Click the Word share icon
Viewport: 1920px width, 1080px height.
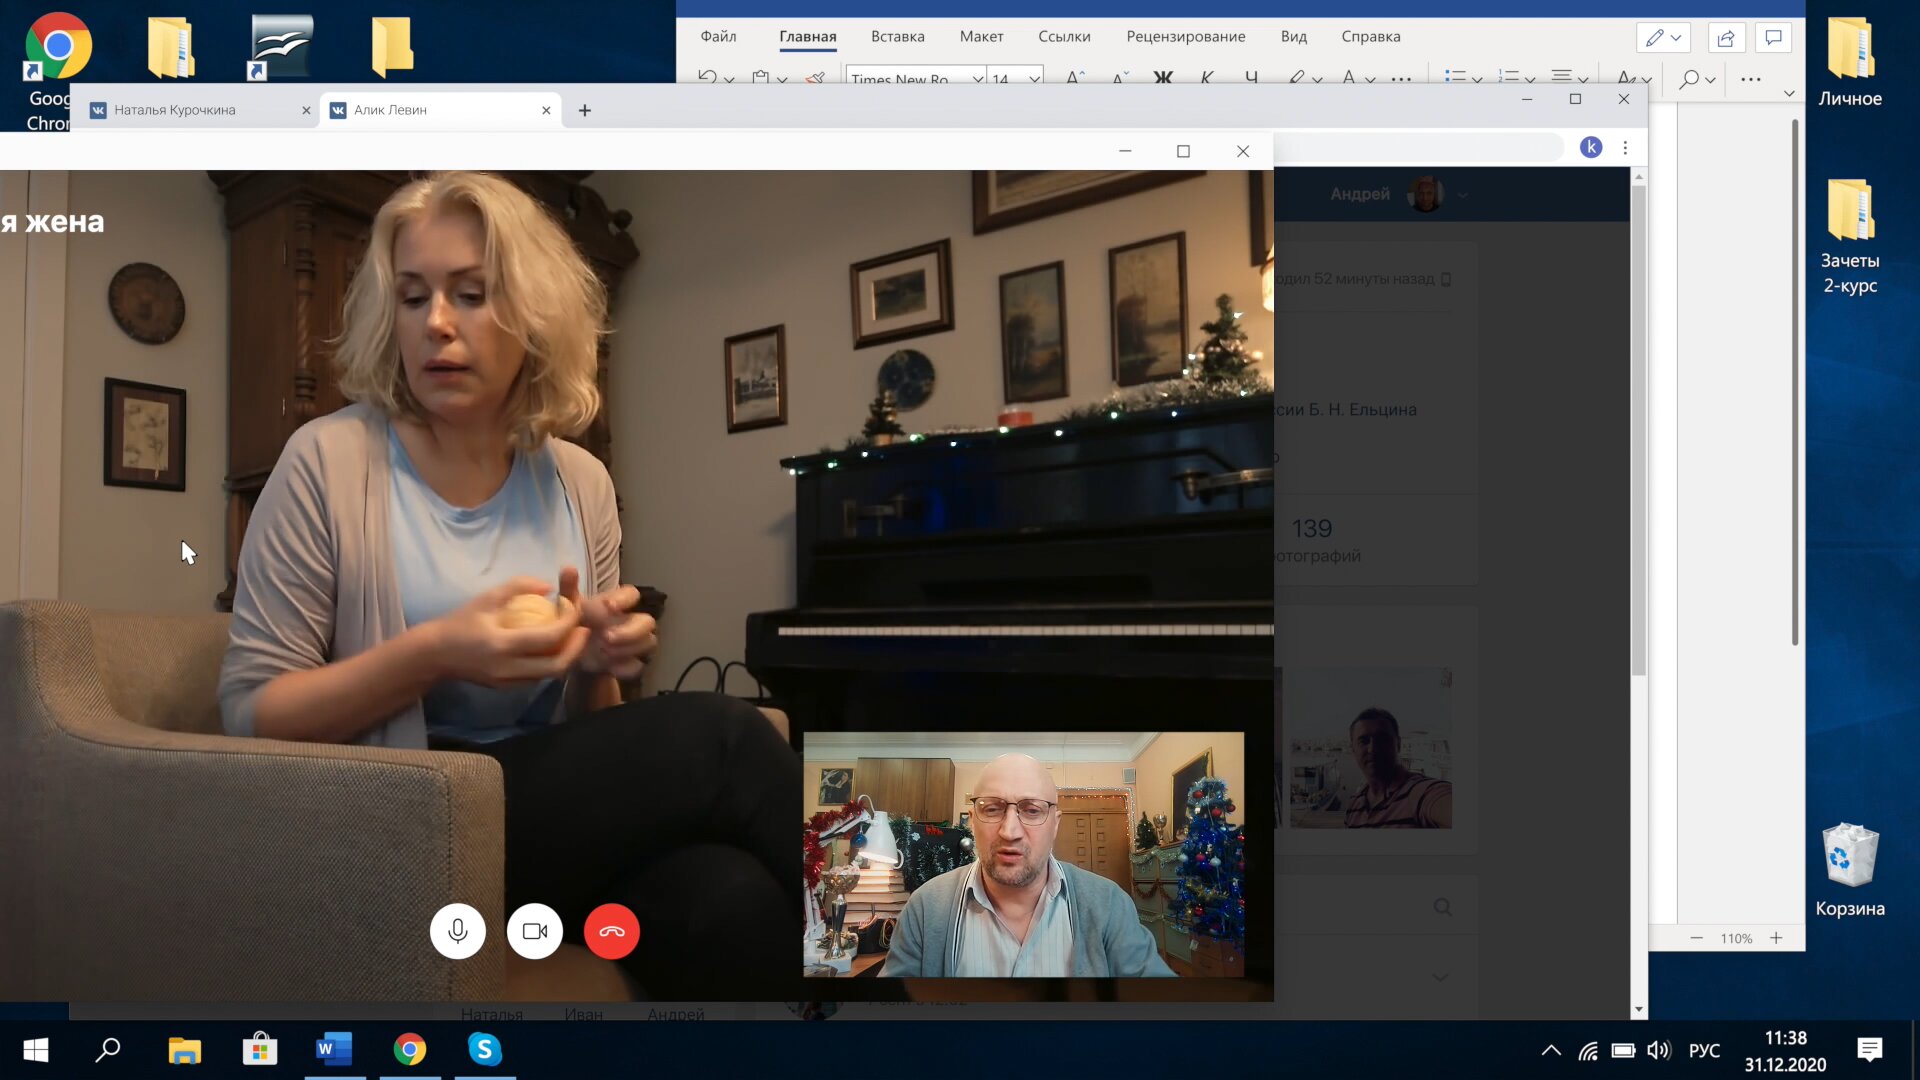[1726, 38]
